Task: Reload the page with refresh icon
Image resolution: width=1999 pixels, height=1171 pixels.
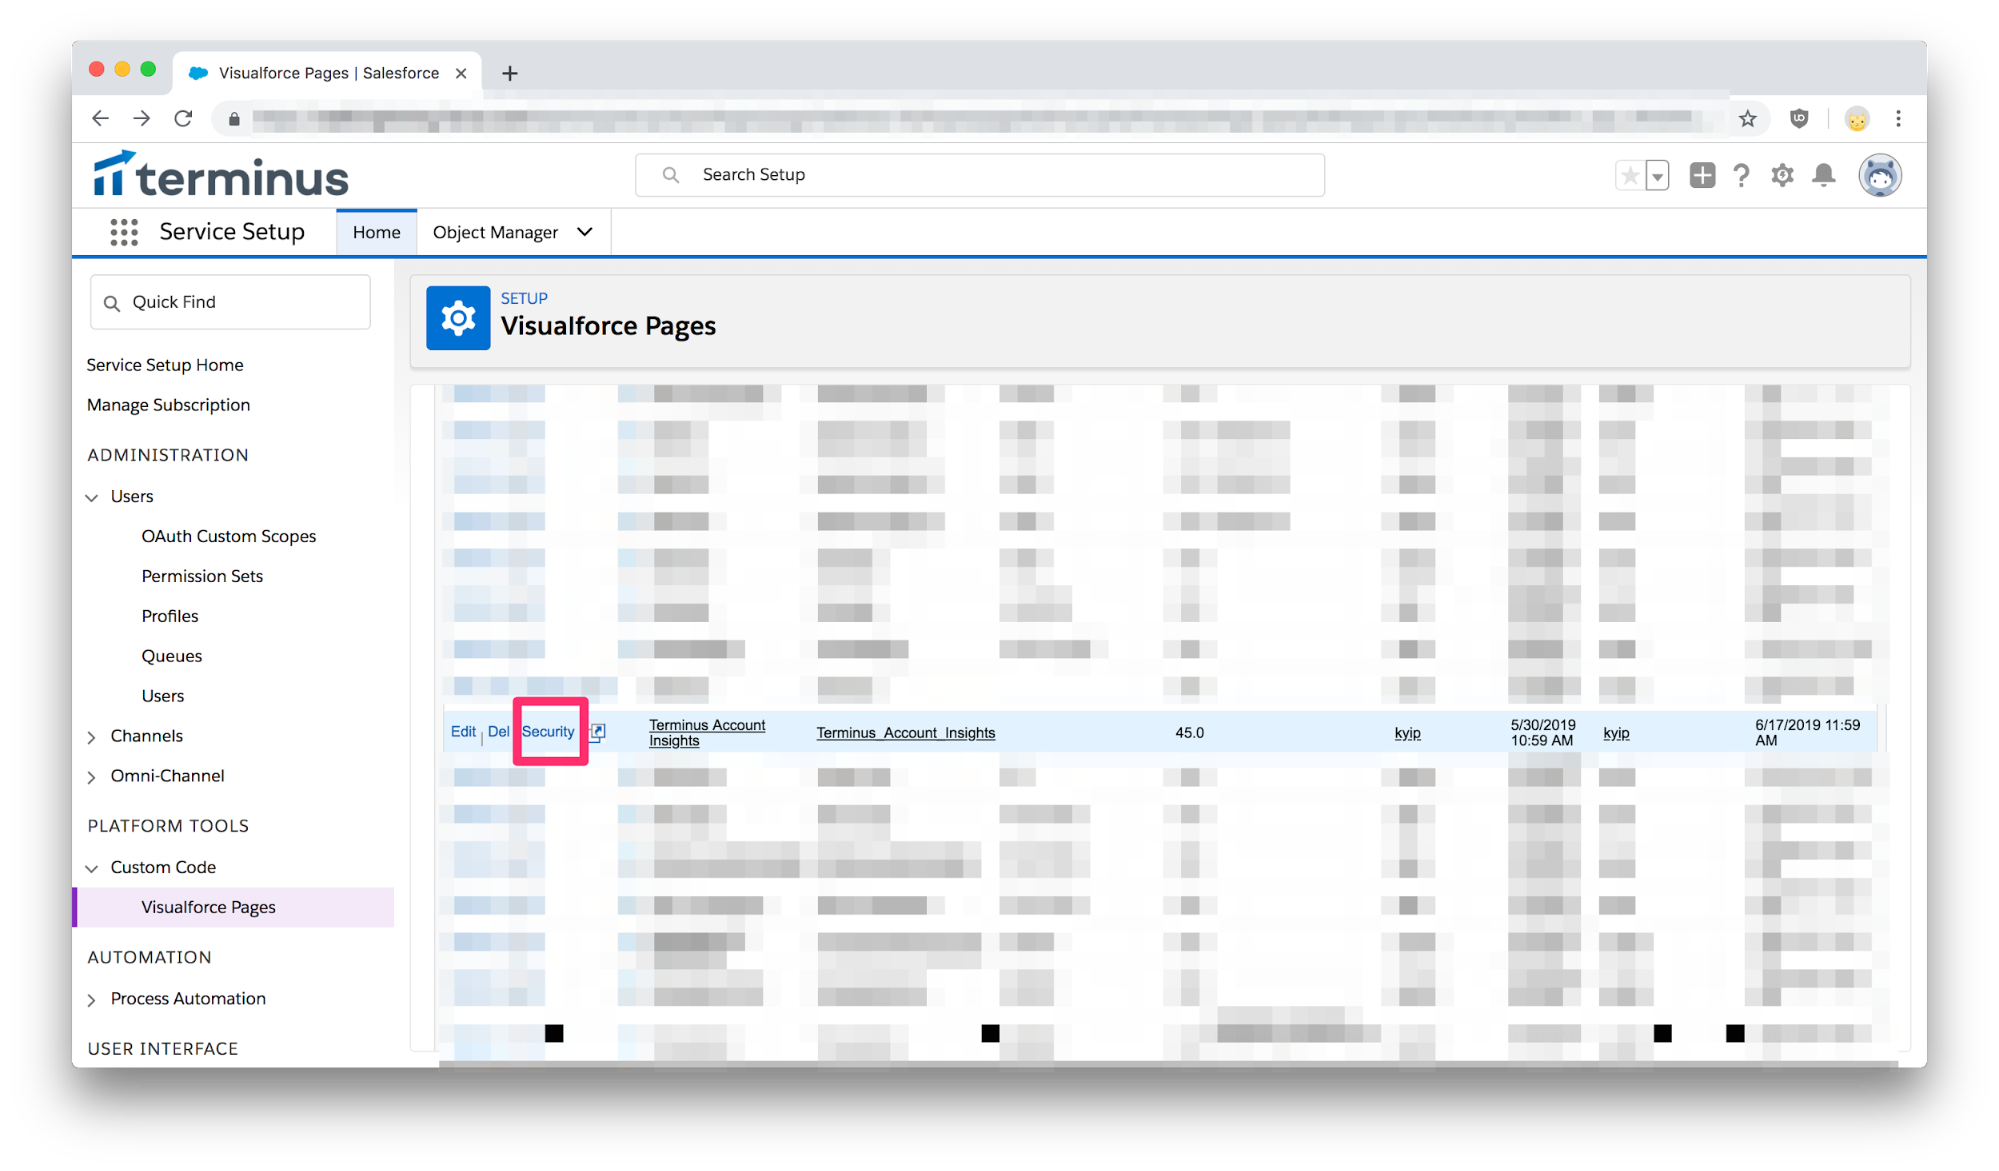Action: (x=183, y=118)
